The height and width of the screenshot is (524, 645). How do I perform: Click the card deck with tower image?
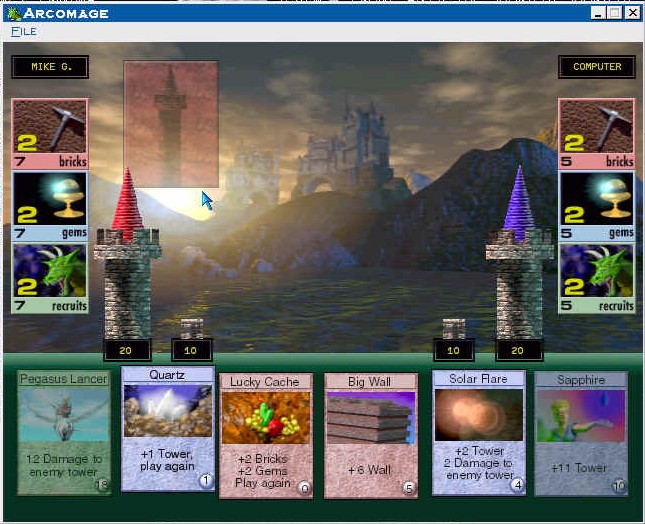pos(171,124)
